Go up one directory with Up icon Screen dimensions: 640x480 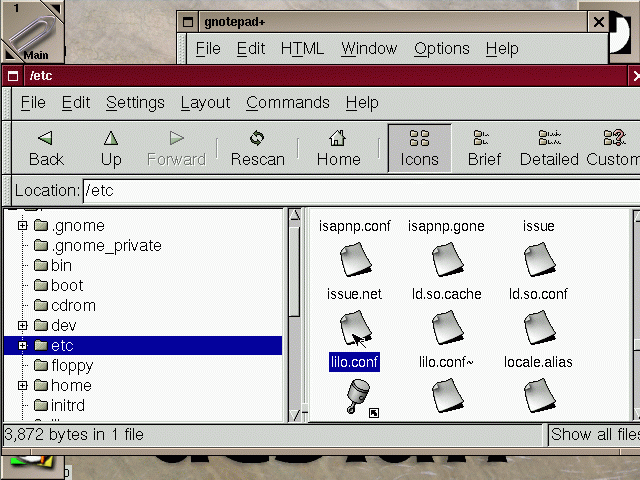click(111, 139)
